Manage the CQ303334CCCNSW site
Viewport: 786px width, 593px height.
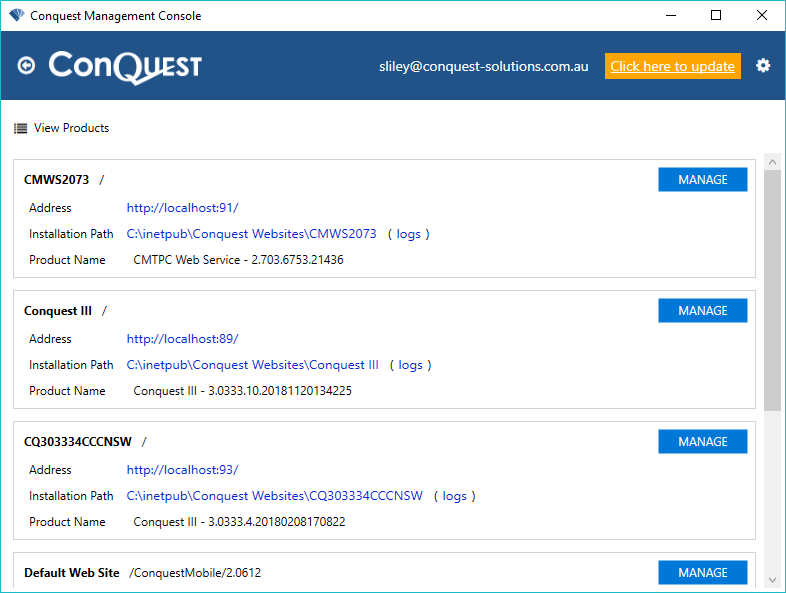(x=702, y=442)
